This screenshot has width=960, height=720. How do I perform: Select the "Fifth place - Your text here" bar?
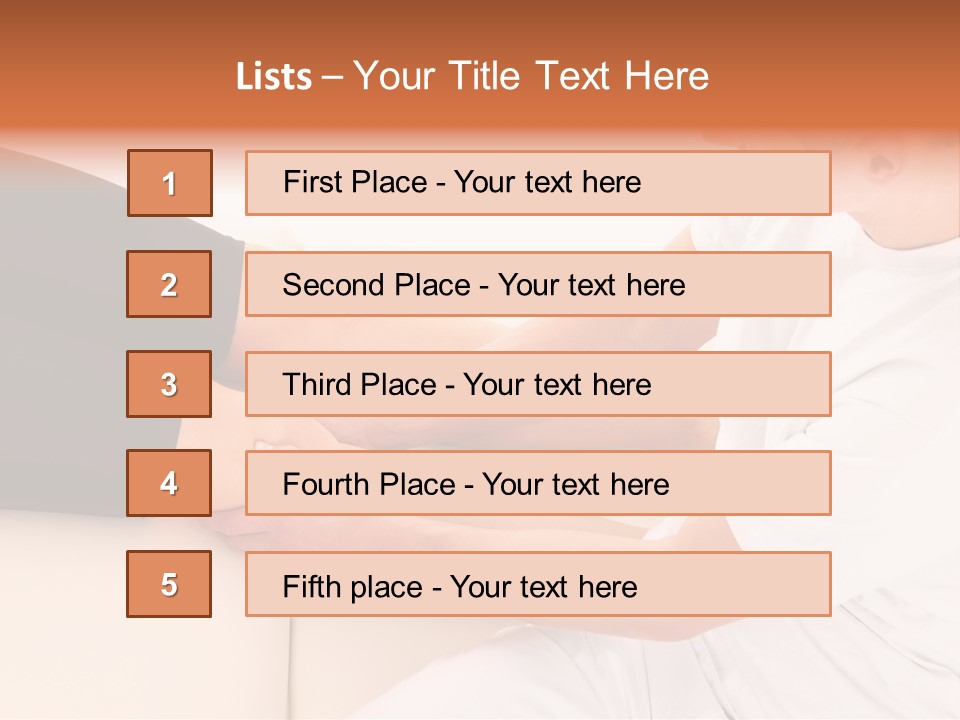point(538,584)
